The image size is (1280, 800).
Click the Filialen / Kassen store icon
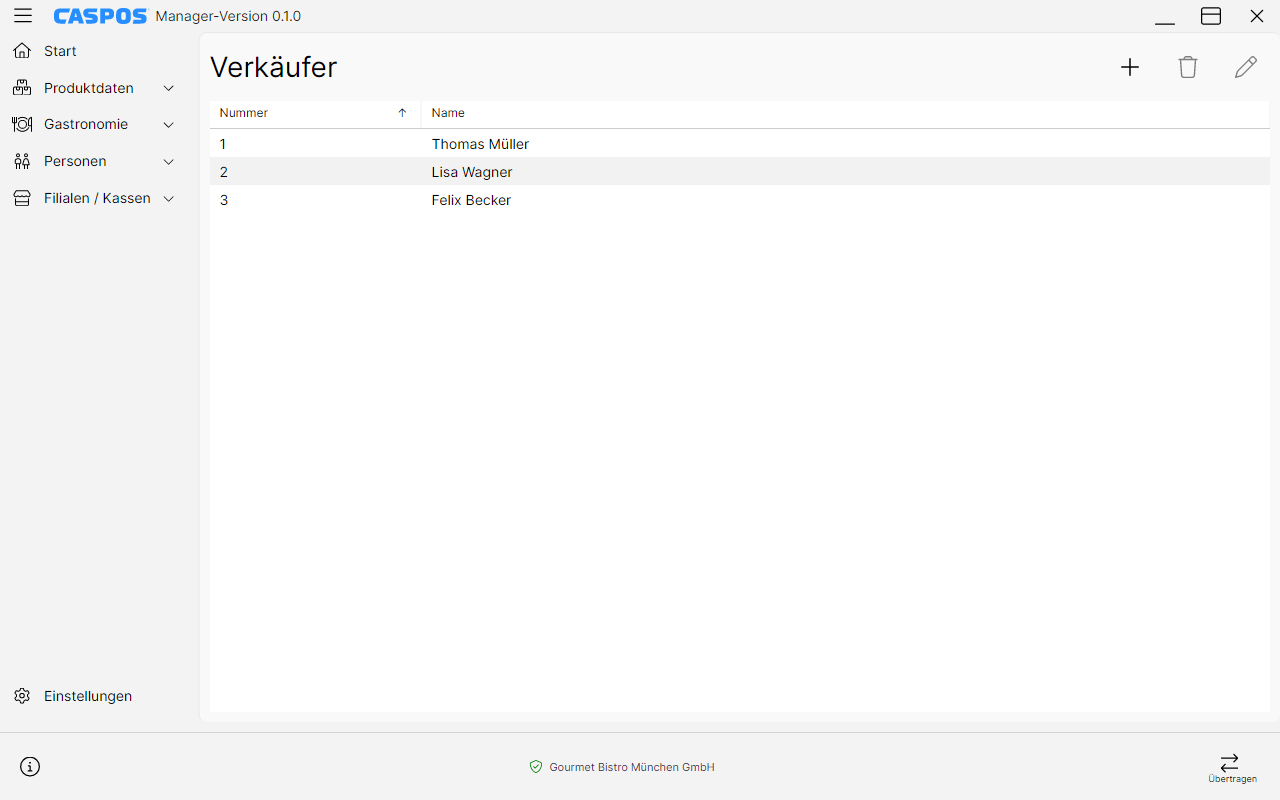(x=22, y=198)
